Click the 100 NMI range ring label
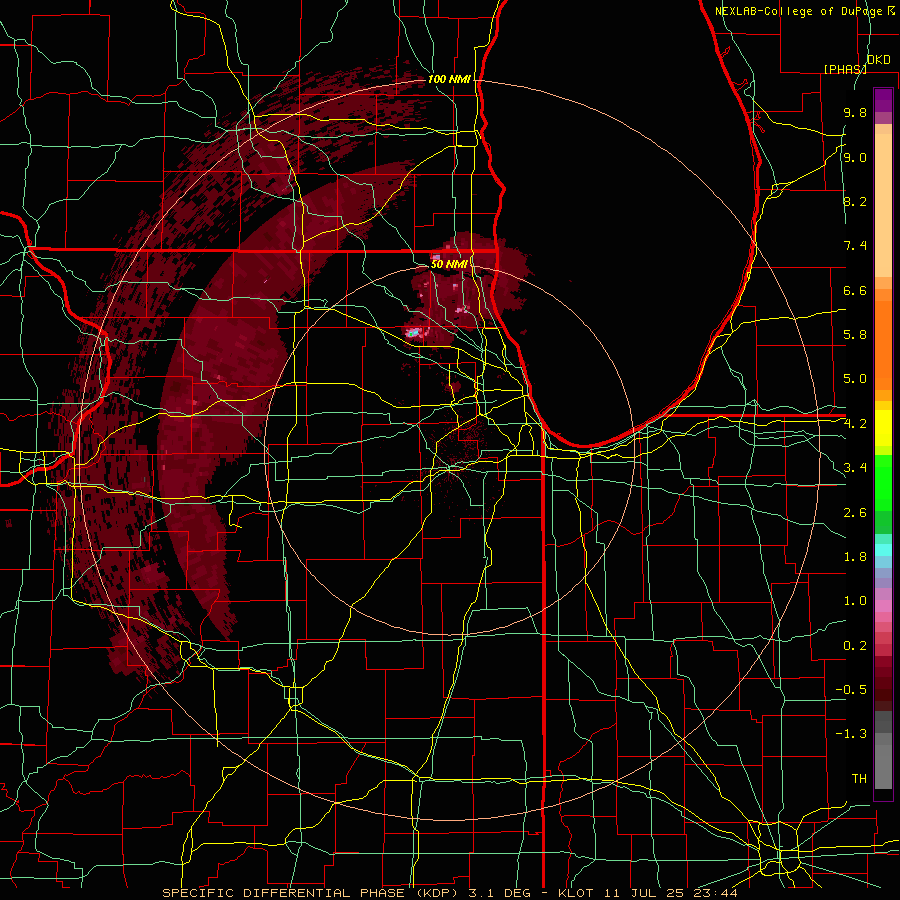The image size is (900, 900). 449,79
